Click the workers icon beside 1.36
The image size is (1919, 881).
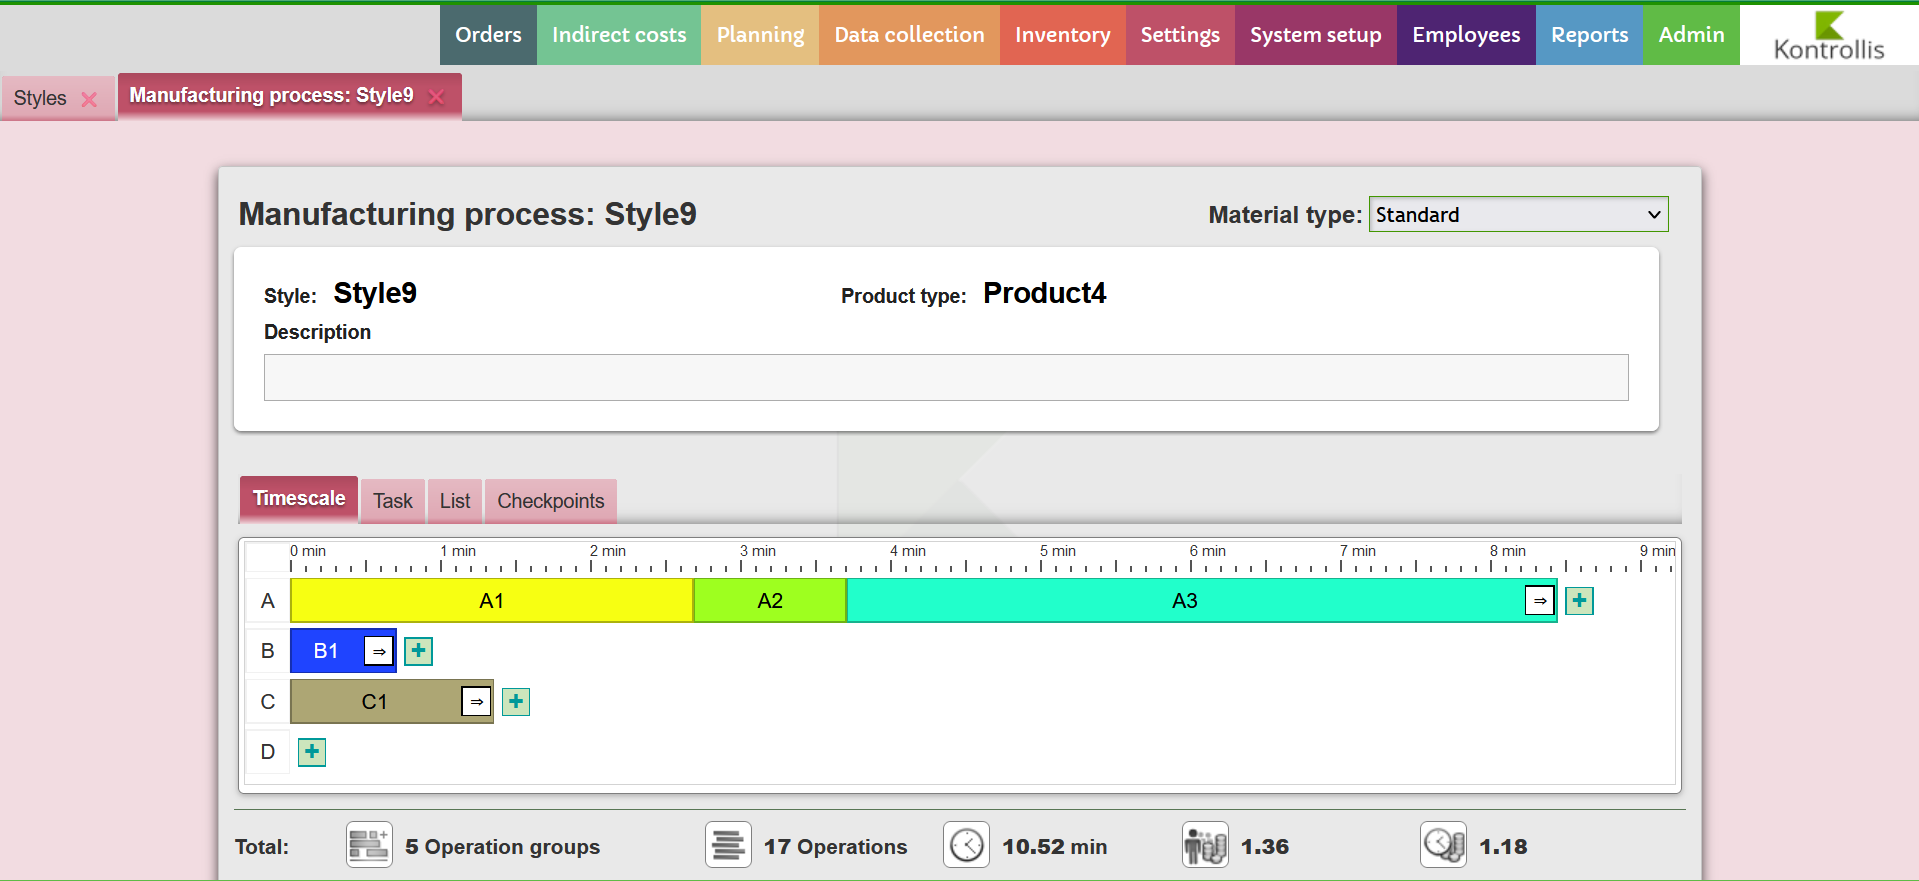[x=1205, y=845]
